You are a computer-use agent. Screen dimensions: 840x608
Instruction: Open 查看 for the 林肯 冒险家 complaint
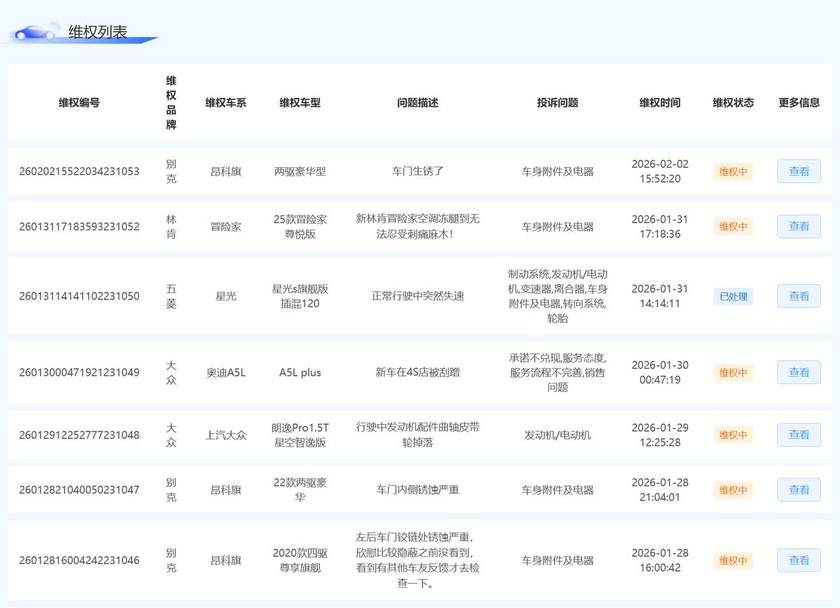coord(798,226)
